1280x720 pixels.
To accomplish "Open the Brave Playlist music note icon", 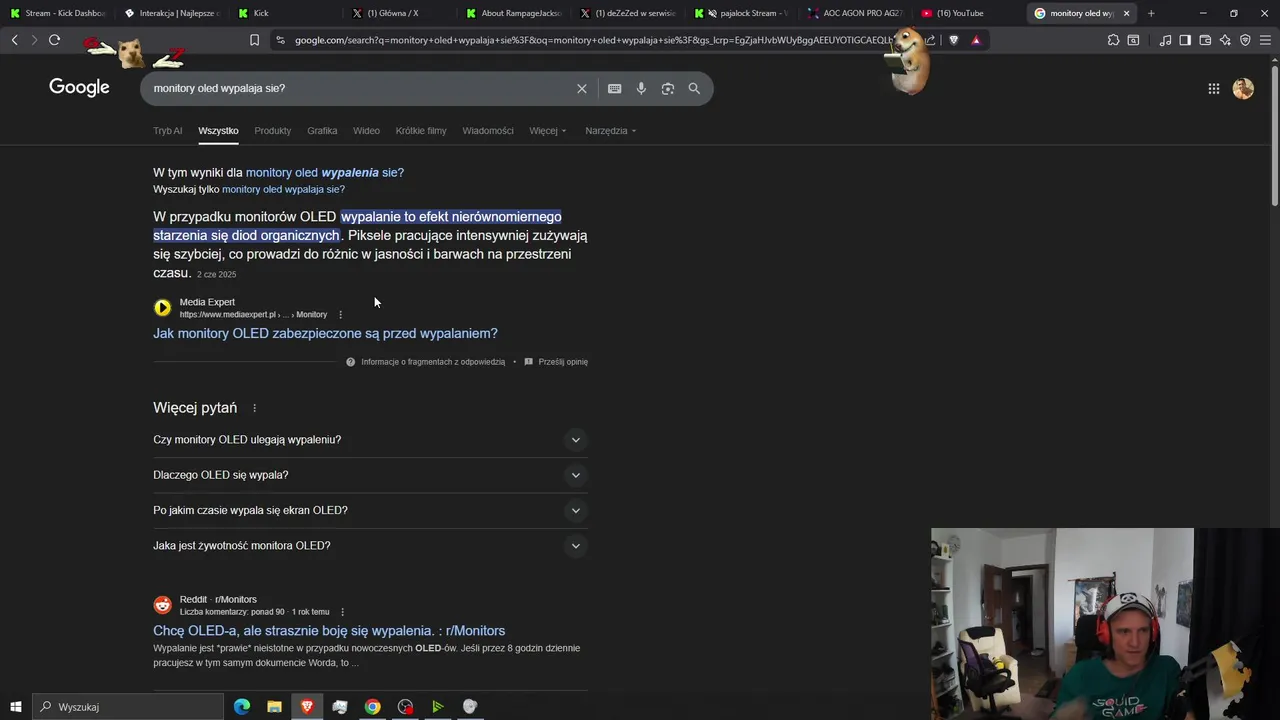I will click(1165, 40).
